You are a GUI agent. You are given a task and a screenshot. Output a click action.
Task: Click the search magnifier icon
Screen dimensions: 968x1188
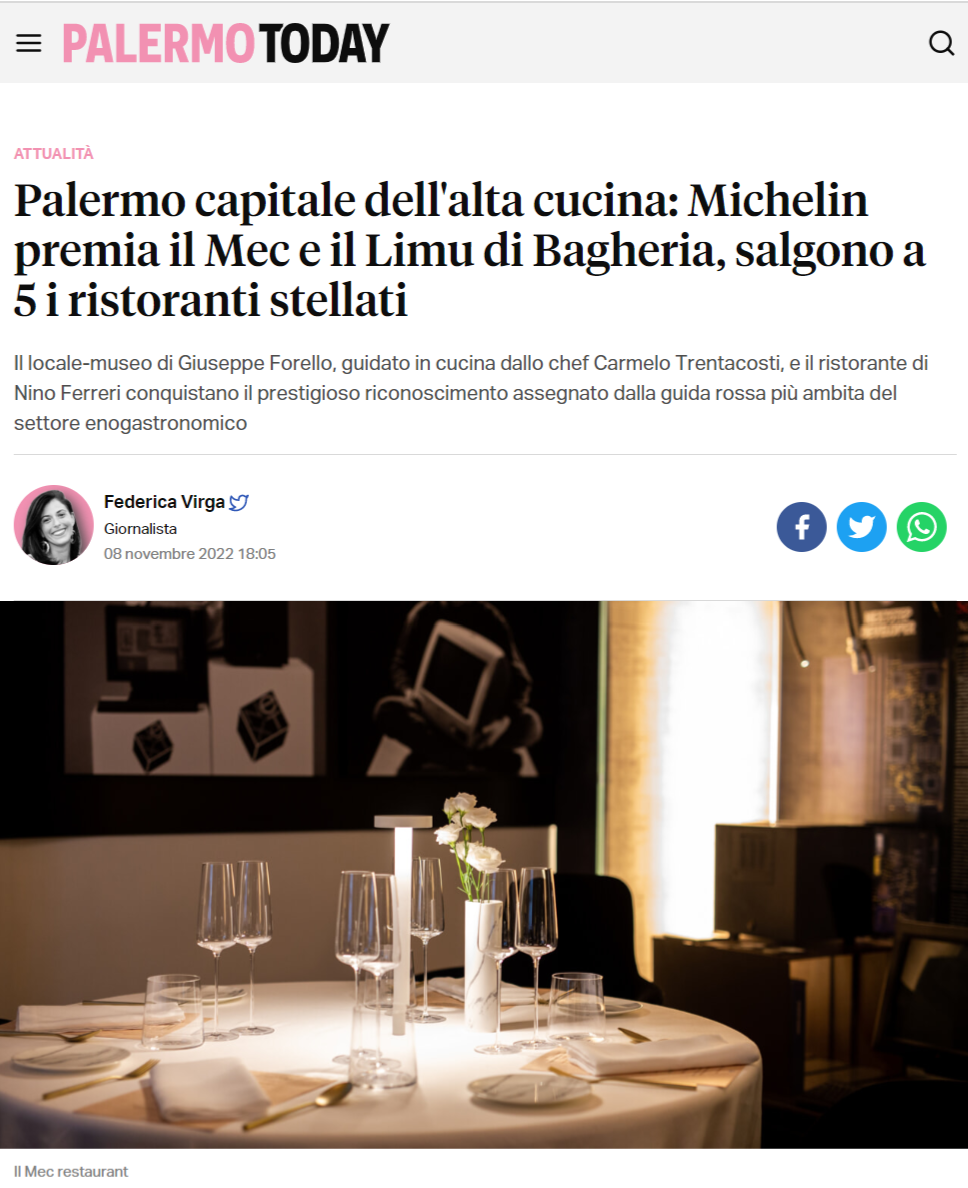pos(941,43)
